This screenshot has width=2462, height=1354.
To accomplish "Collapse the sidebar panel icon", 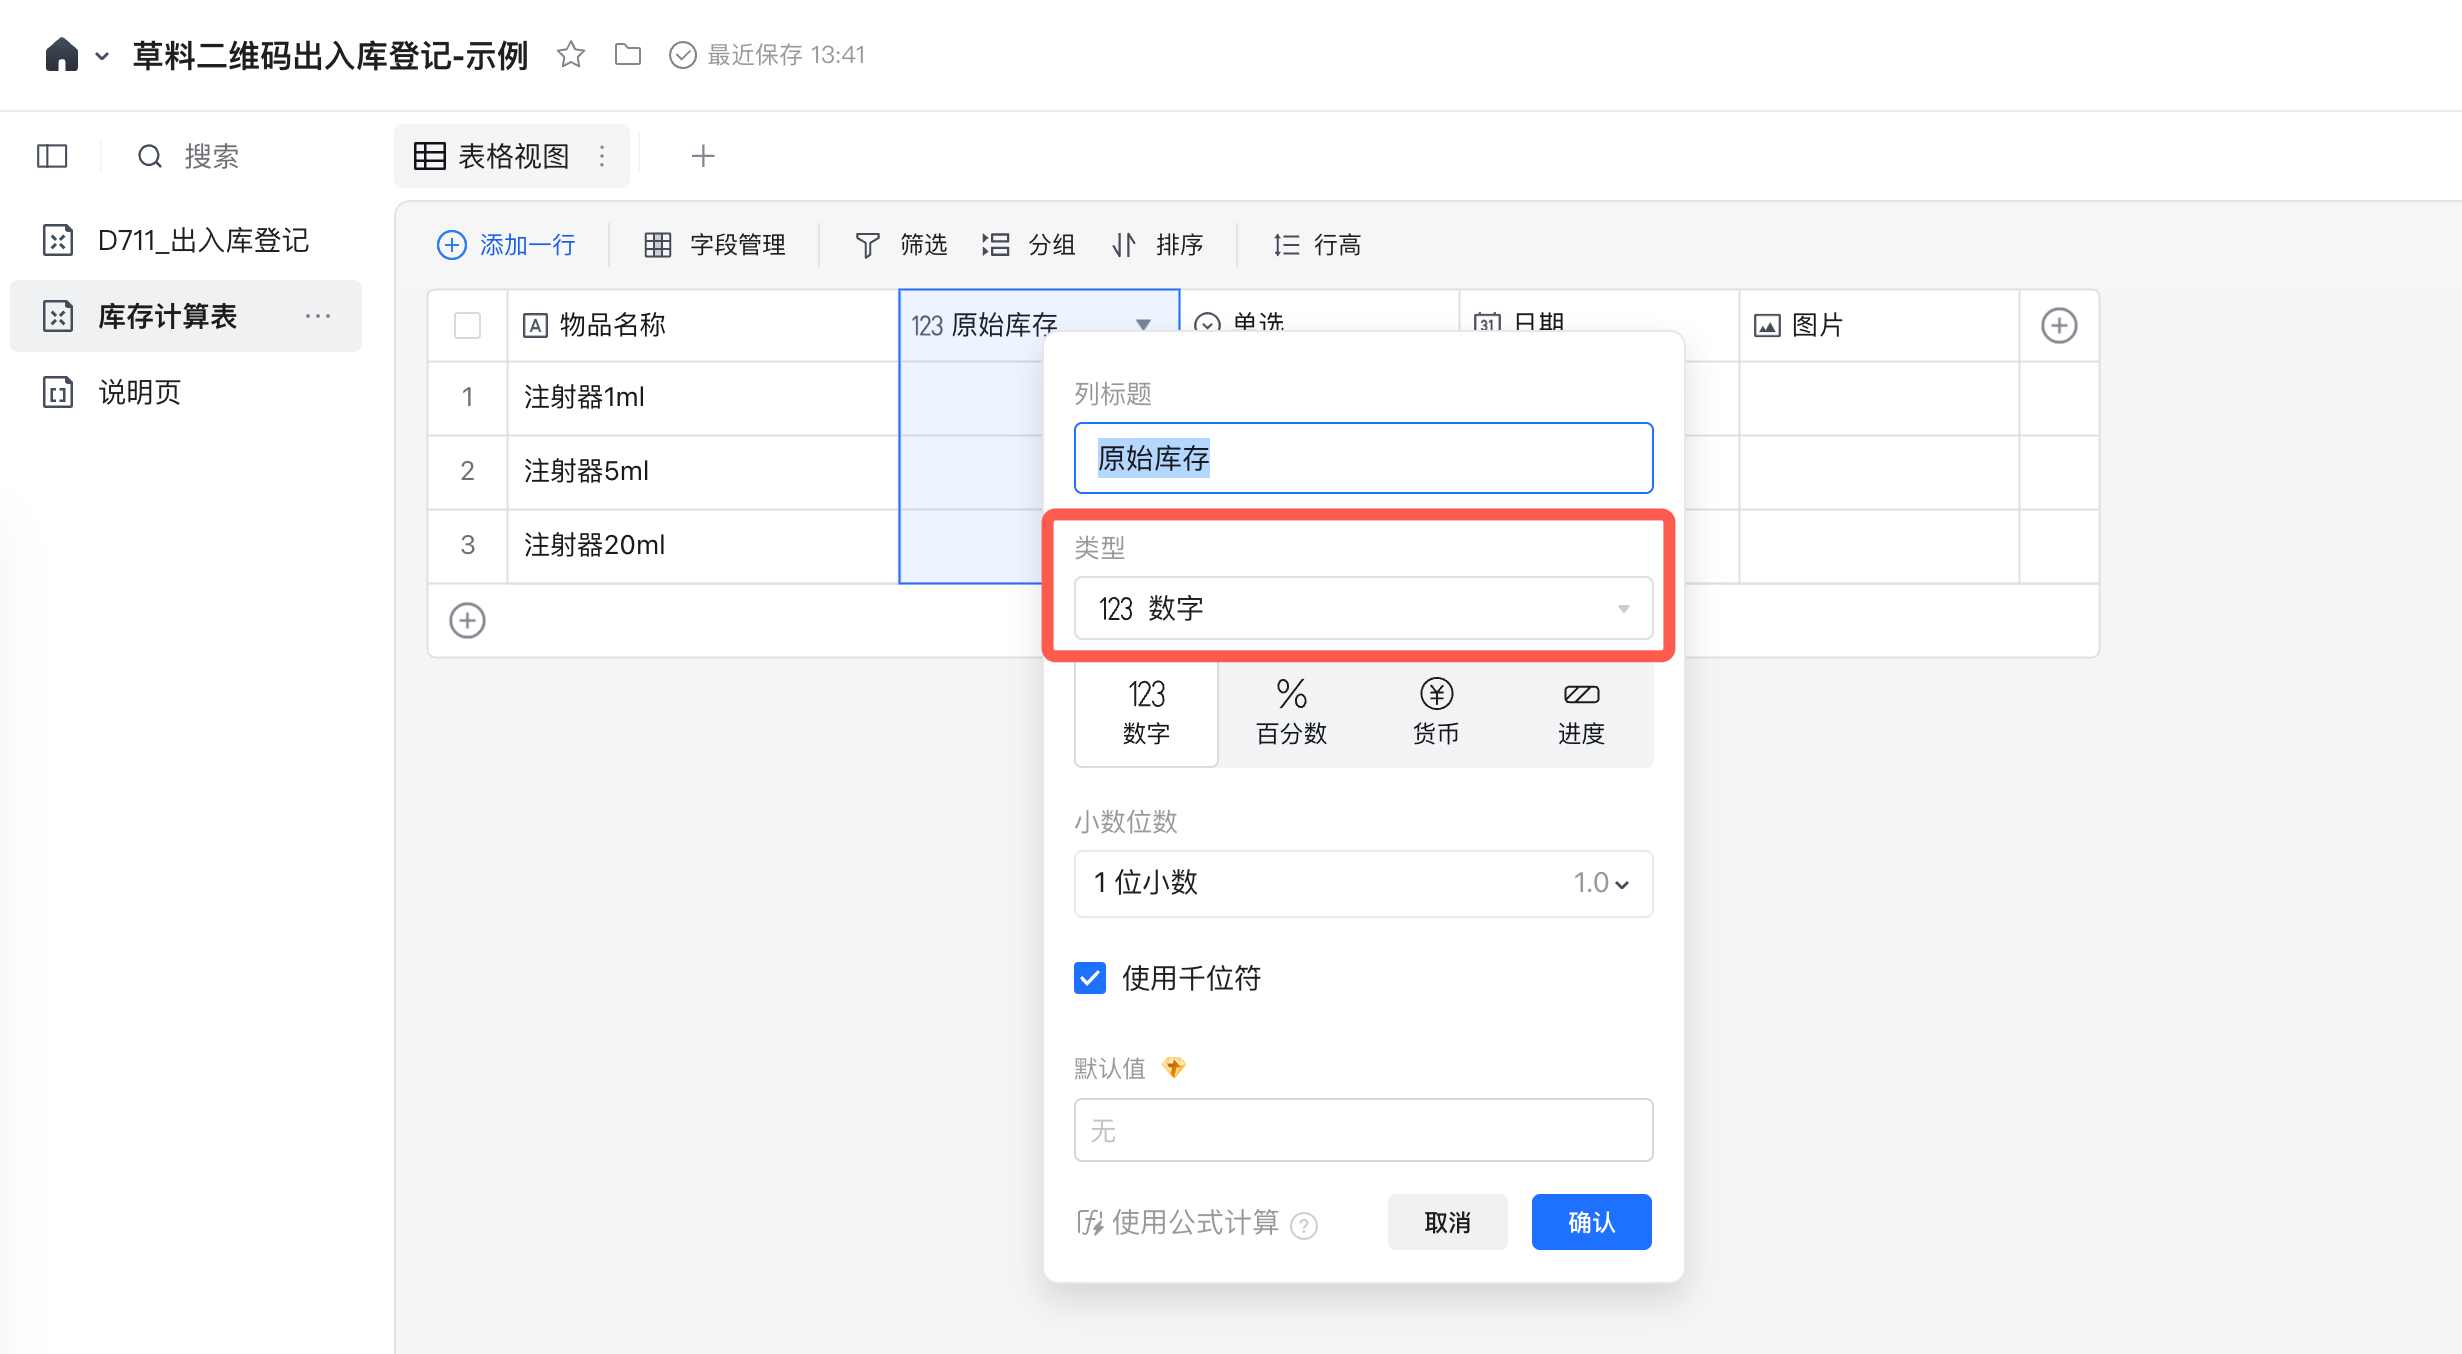I will [52, 156].
